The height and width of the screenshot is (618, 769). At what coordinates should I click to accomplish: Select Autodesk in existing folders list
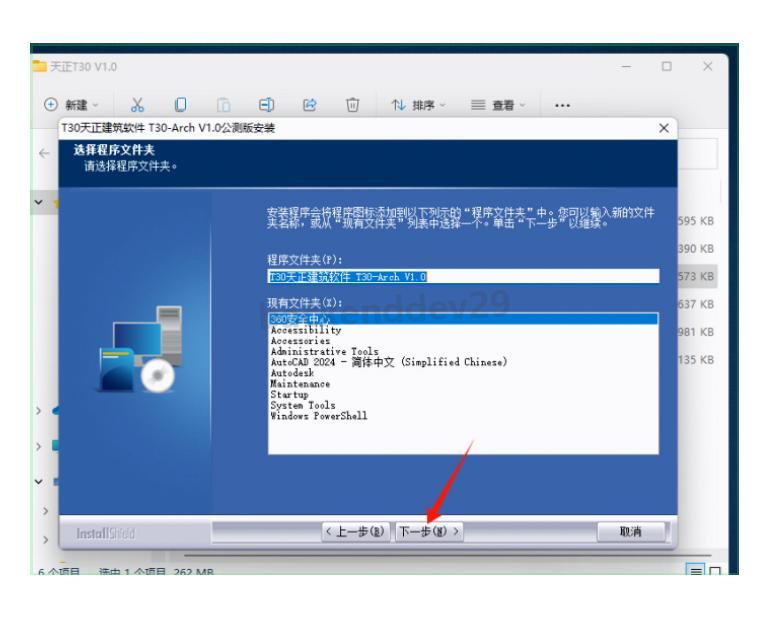[293, 369]
